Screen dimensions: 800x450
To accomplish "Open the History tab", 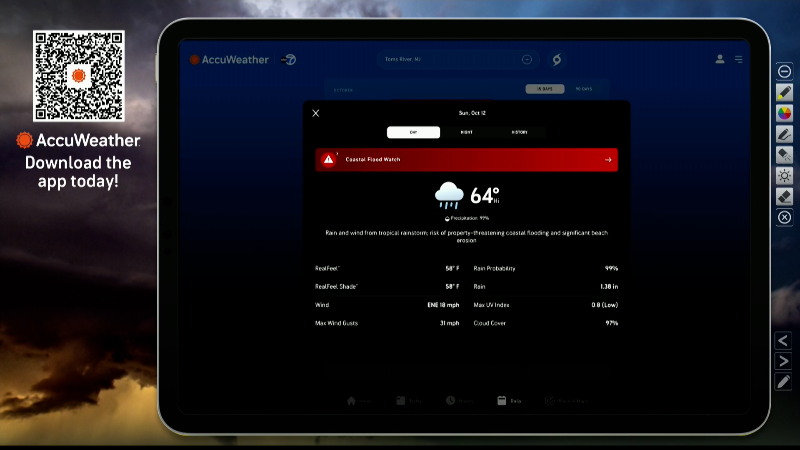I will pos(519,132).
